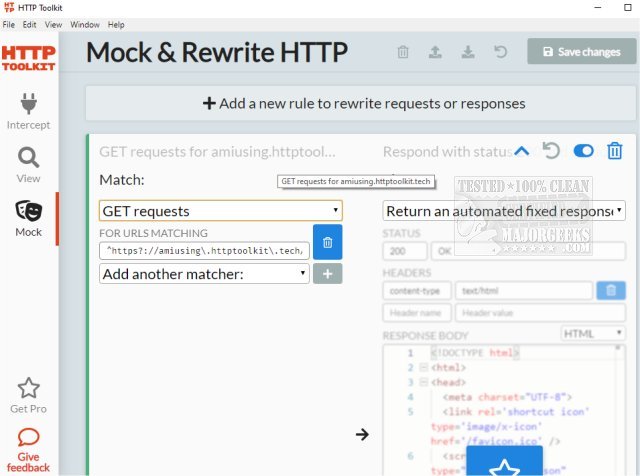Open the Intercept page from sidebar
This screenshot has height=476, width=640.
click(x=28, y=111)
